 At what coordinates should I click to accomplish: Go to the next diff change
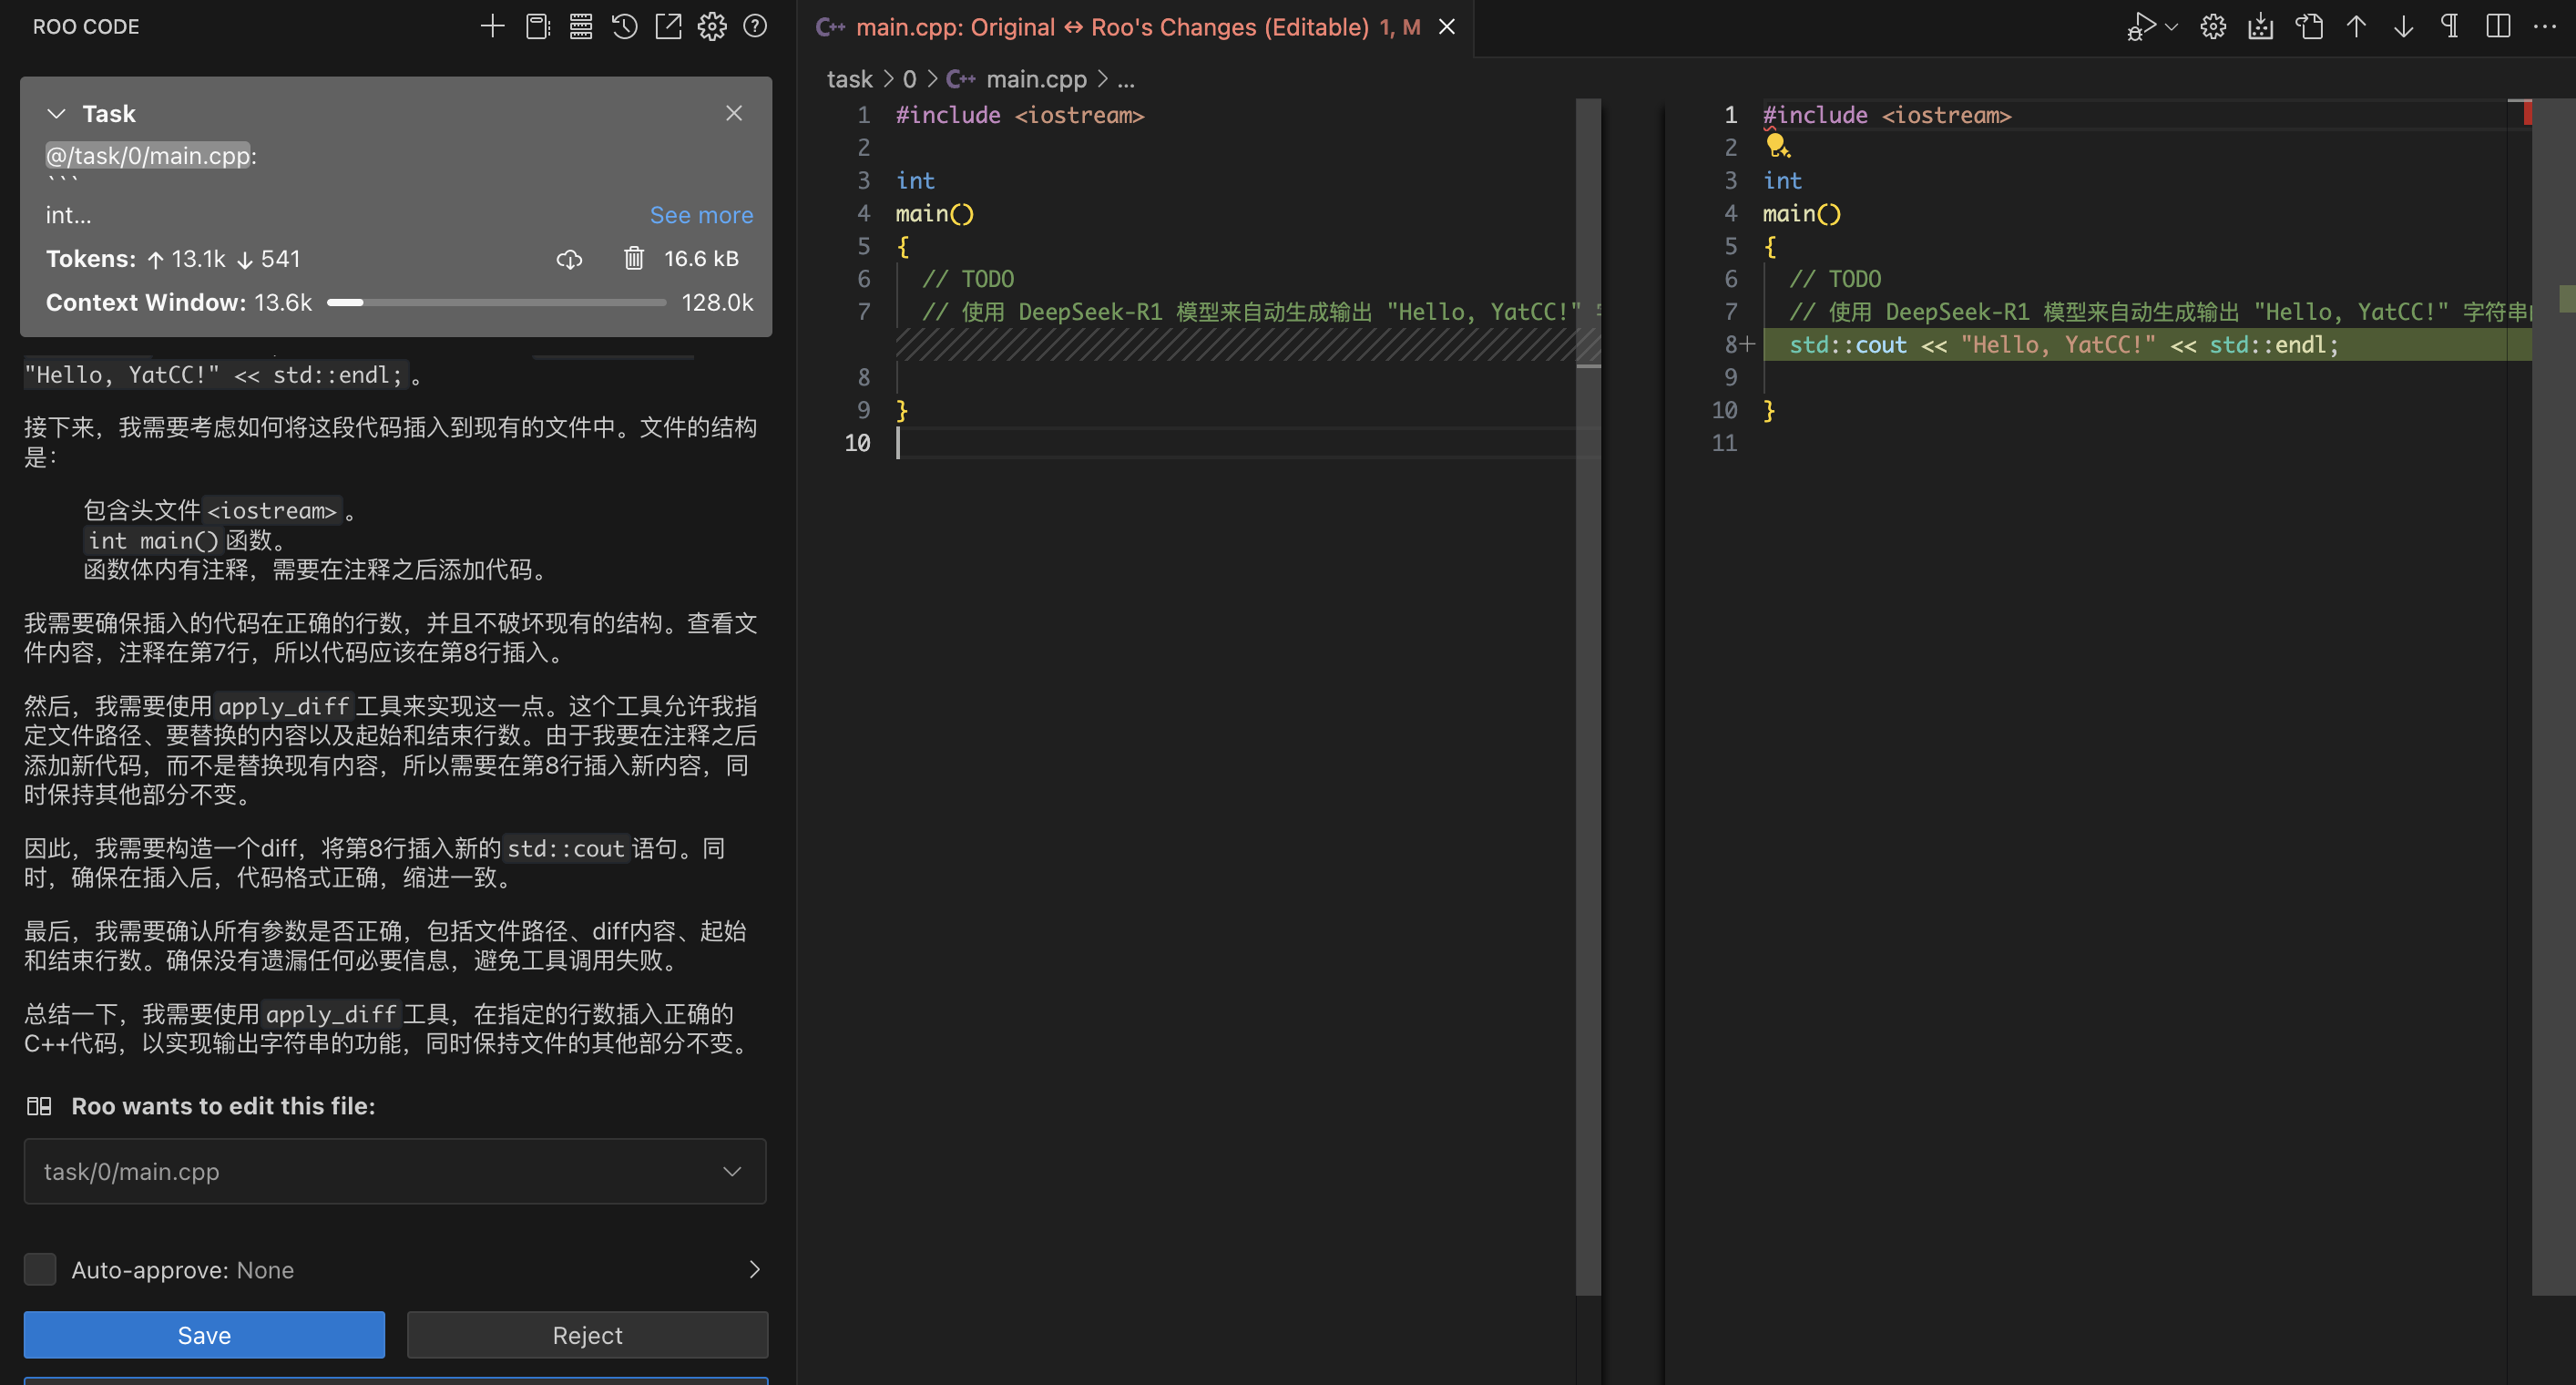coord(2403,27)
